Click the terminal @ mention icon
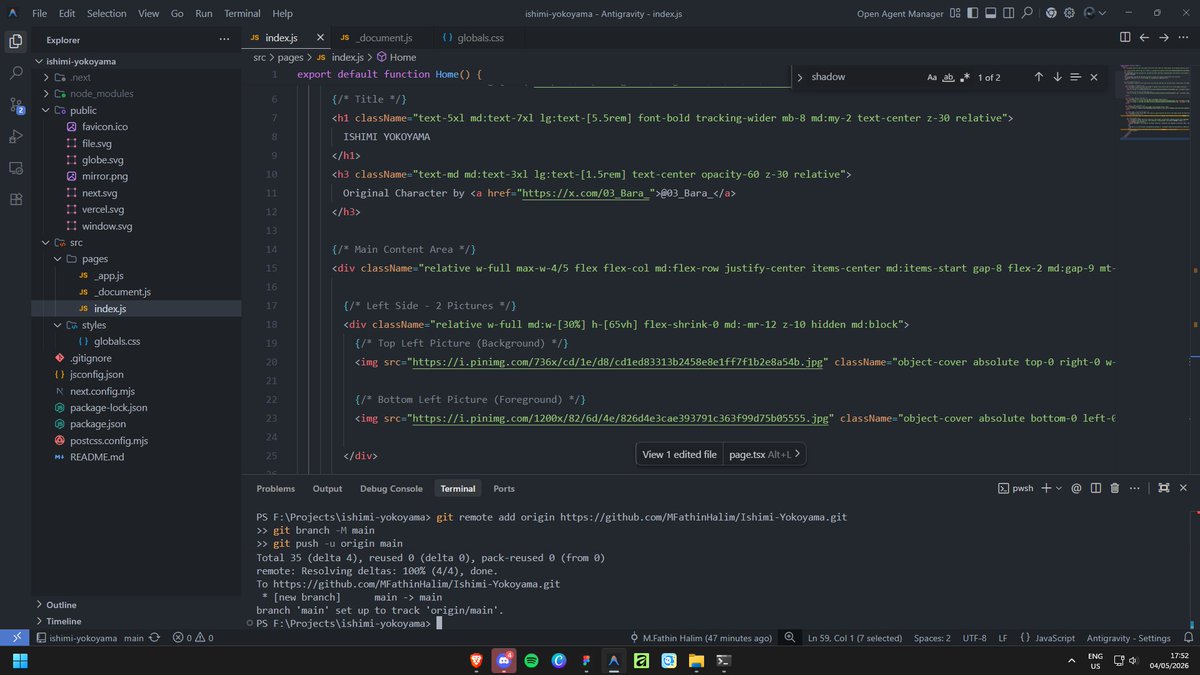1200x675 pixels. [x=1077, y=488]
